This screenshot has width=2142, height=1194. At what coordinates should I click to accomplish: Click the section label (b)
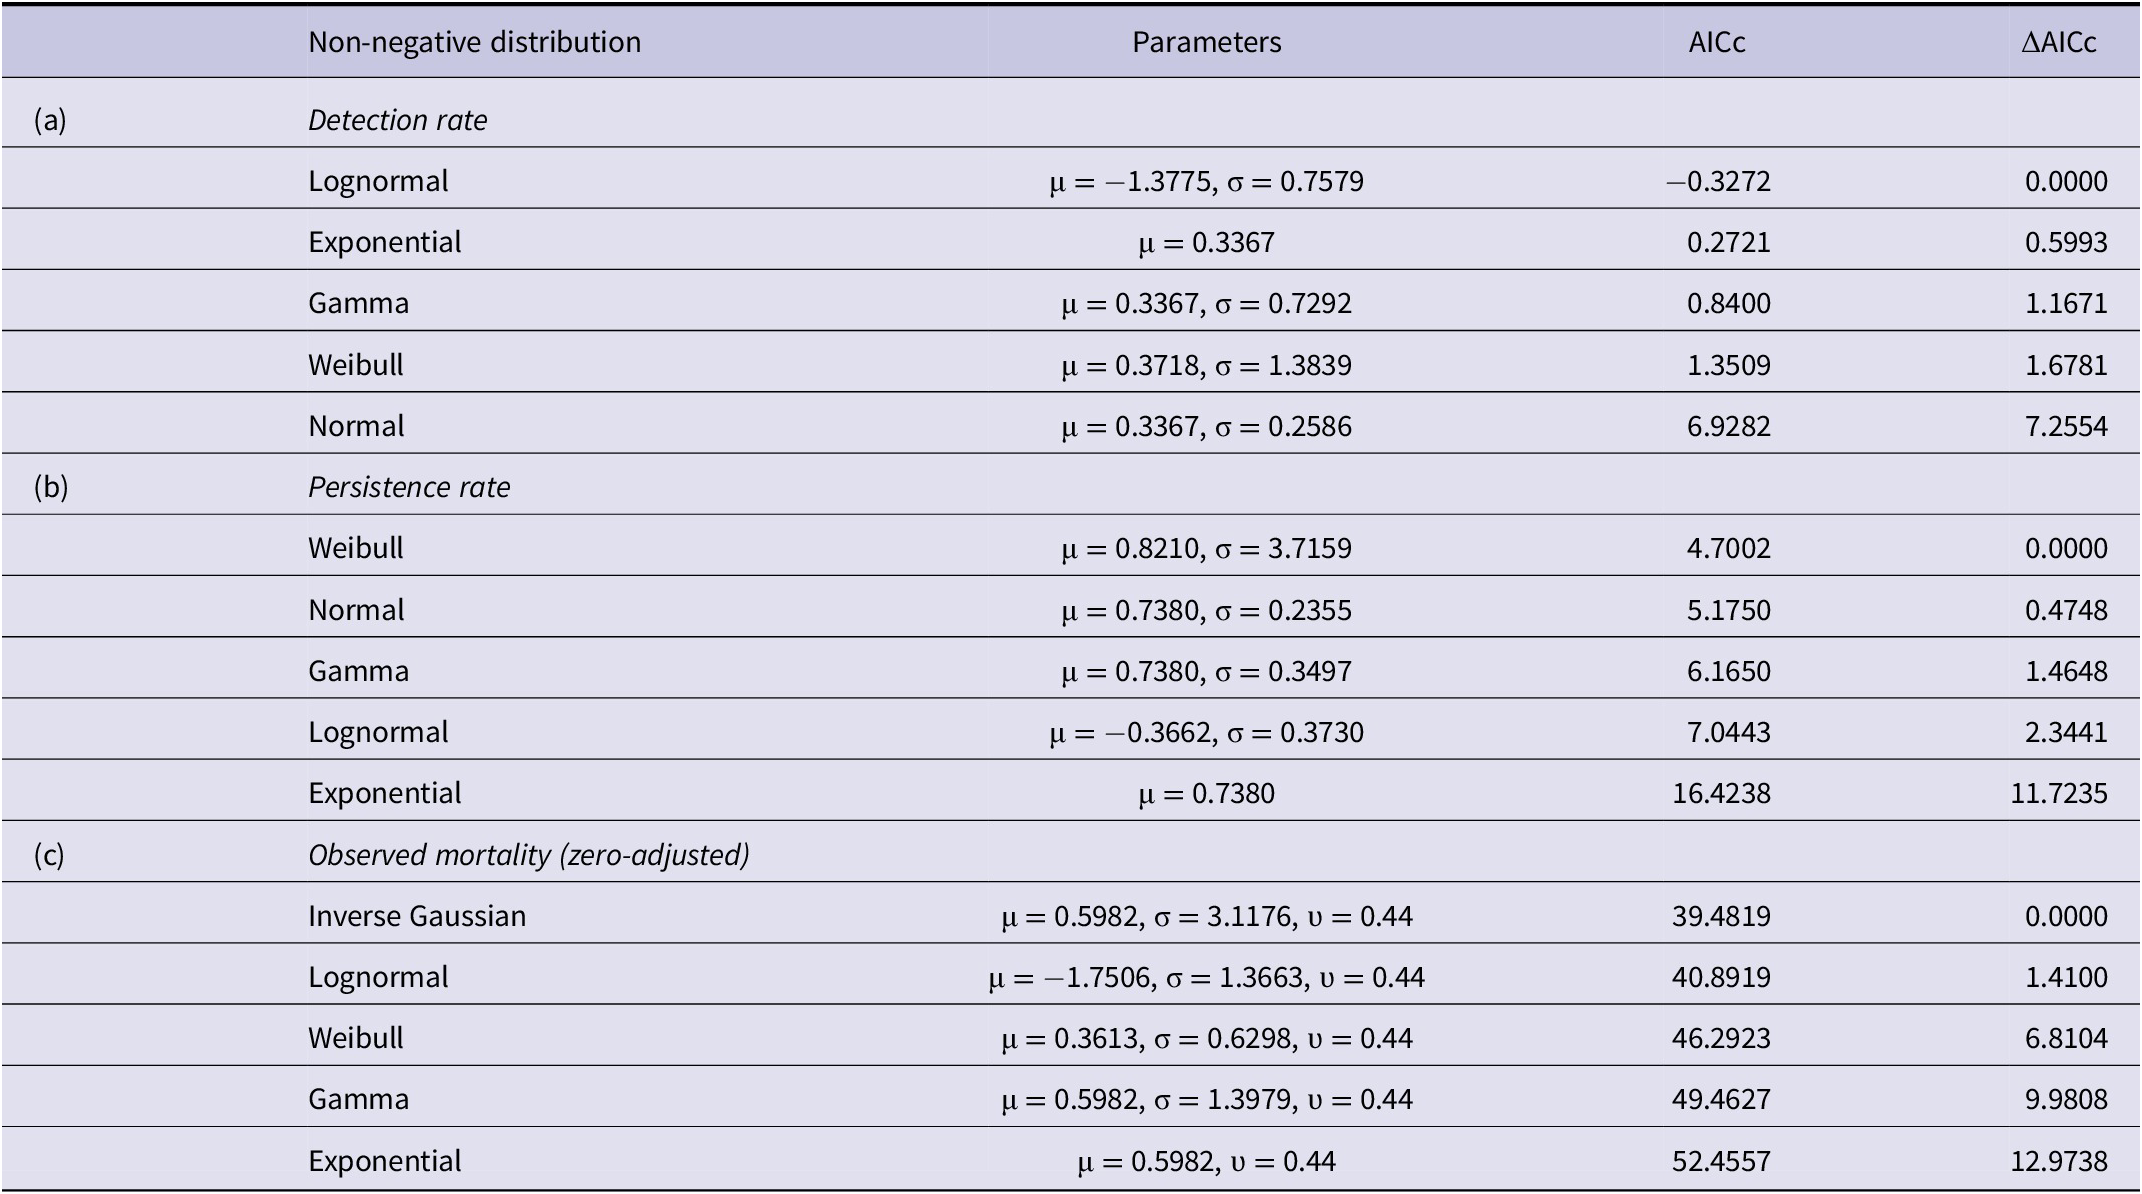50,487
